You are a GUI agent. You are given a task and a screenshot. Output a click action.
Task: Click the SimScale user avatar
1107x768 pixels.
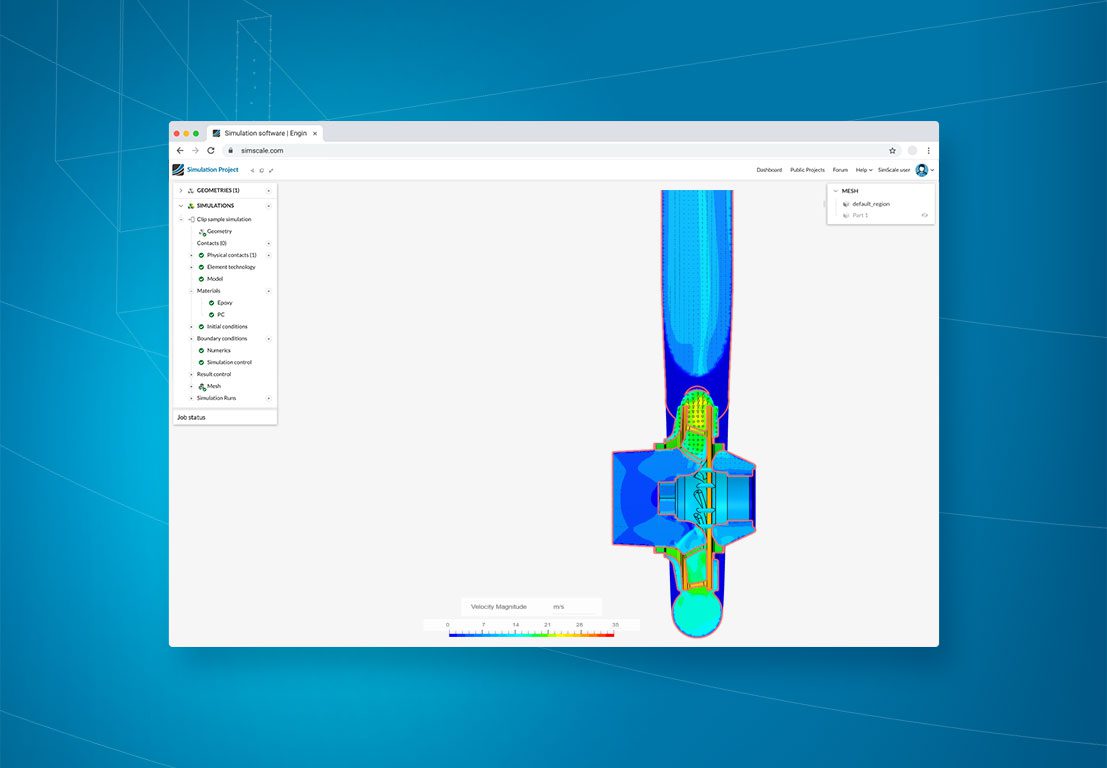pyautogui.click(x=921, y=170)
